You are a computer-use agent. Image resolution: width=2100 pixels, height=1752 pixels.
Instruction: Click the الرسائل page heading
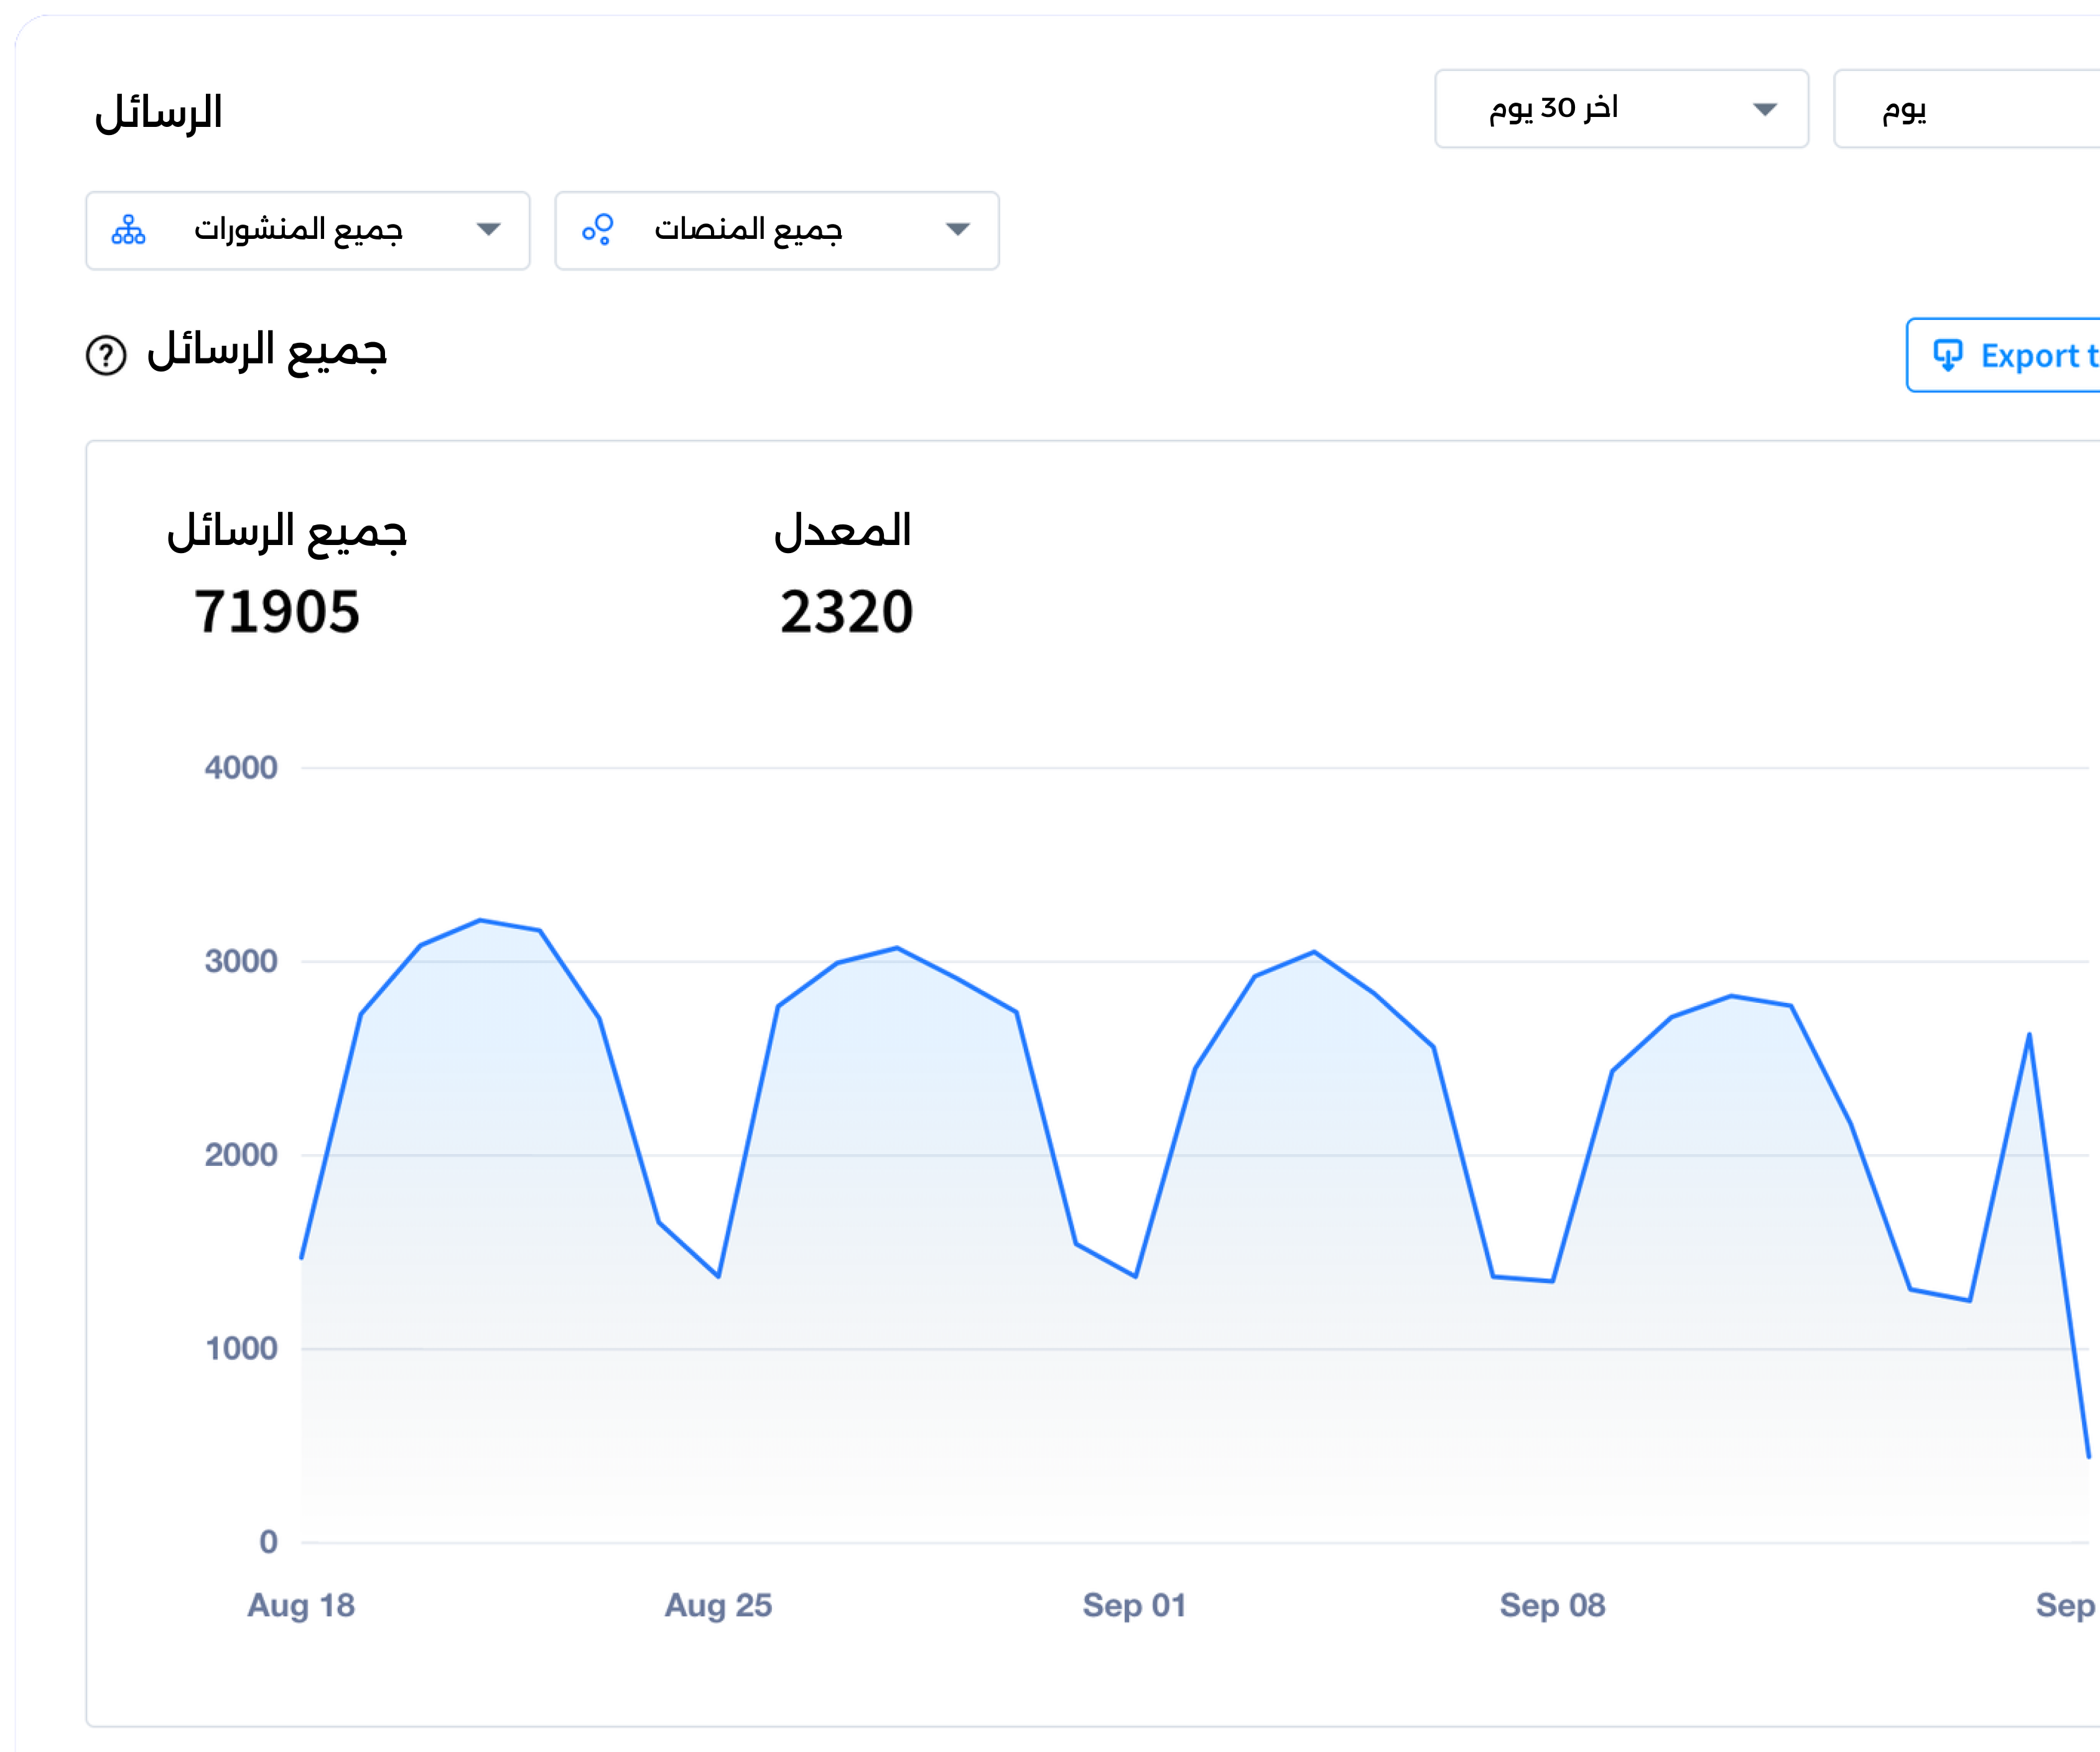(158, 112)
